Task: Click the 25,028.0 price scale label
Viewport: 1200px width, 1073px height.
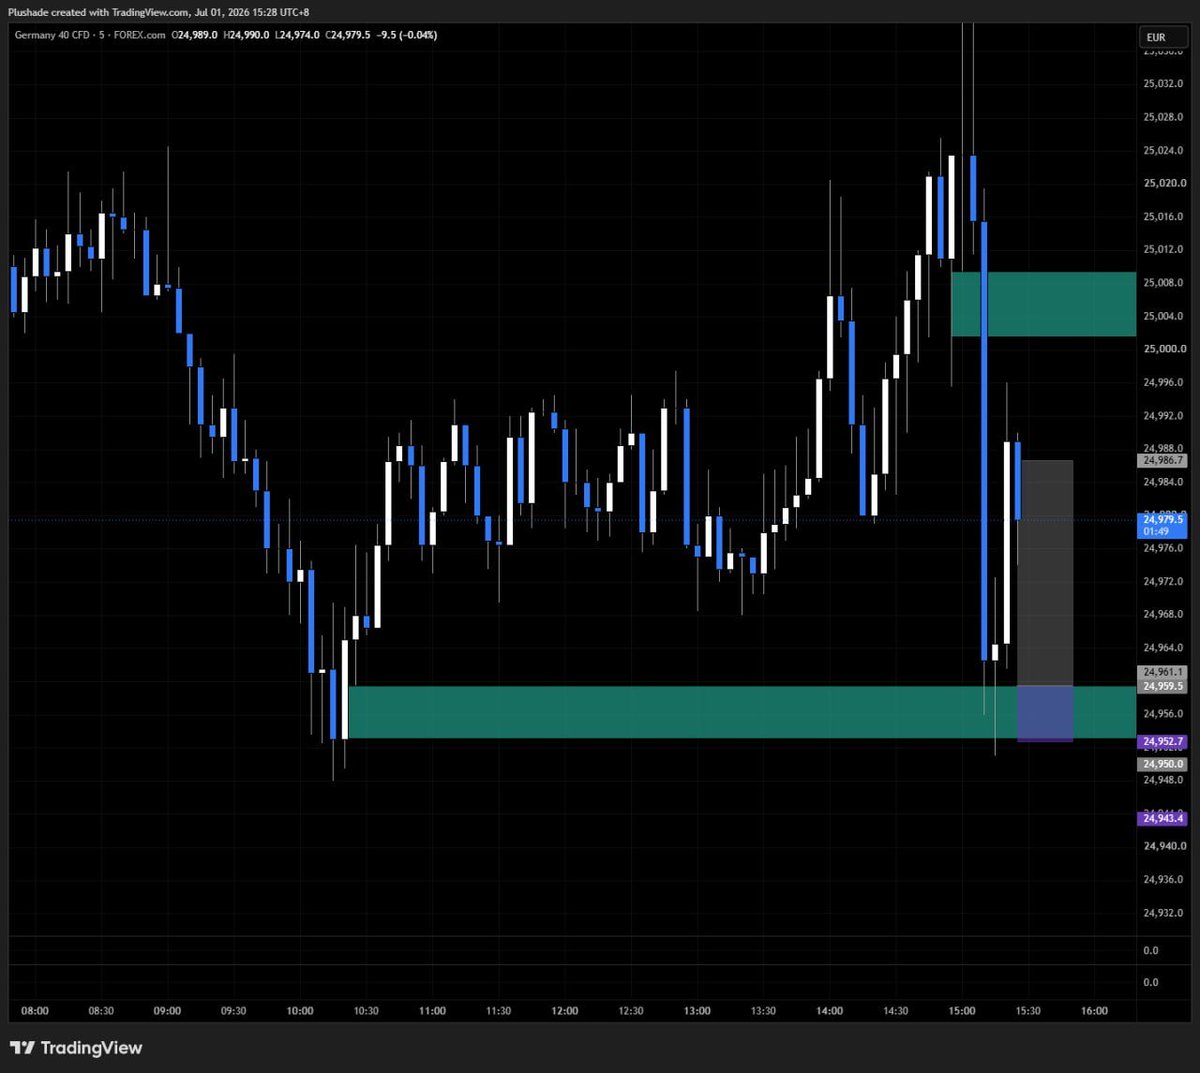Action: pyautogui.click(x=1163, y=117)
